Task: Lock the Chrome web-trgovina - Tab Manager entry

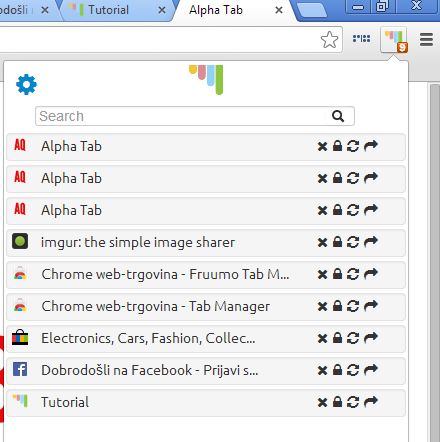Action: click(337, 306)
